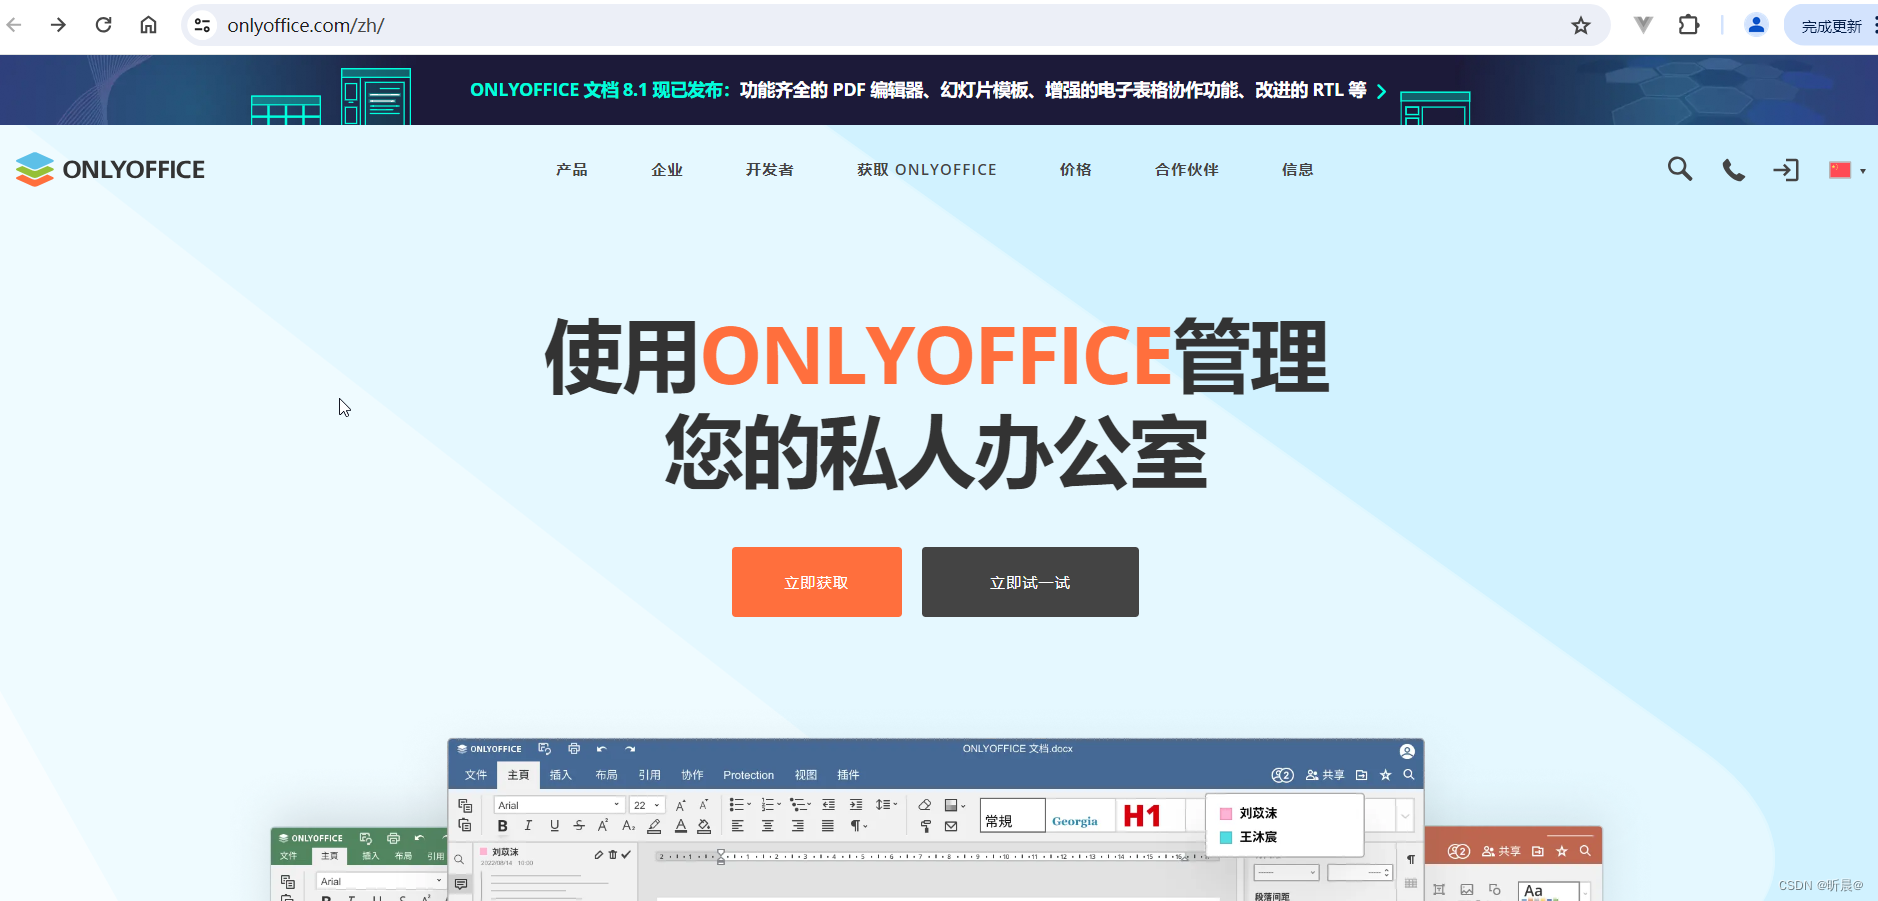Open the V-shaped extension icon
This screenshot has height=901, width=1878.
coord(1643,25)
